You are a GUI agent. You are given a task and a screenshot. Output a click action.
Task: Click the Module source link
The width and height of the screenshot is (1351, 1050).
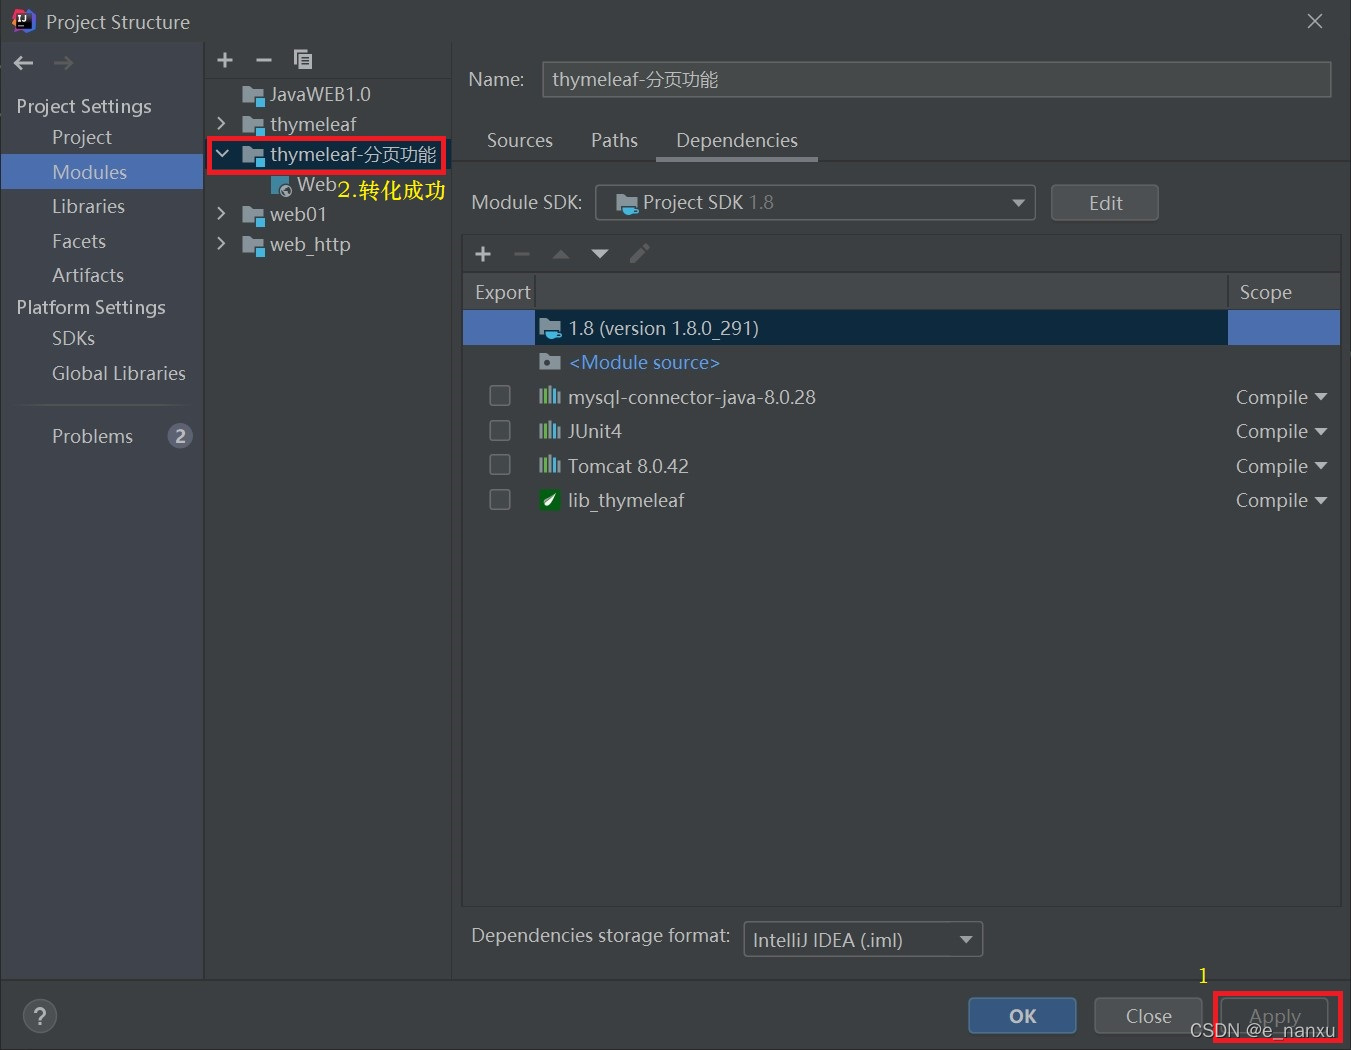[x=645, y=362]
